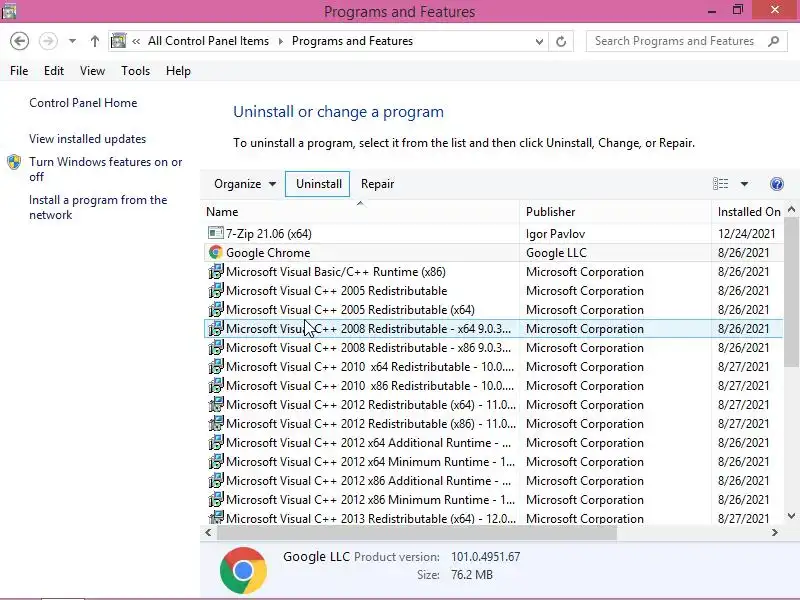Click product version 101.0.4951.67
The image size is (800, 600).
coord(485,557)
